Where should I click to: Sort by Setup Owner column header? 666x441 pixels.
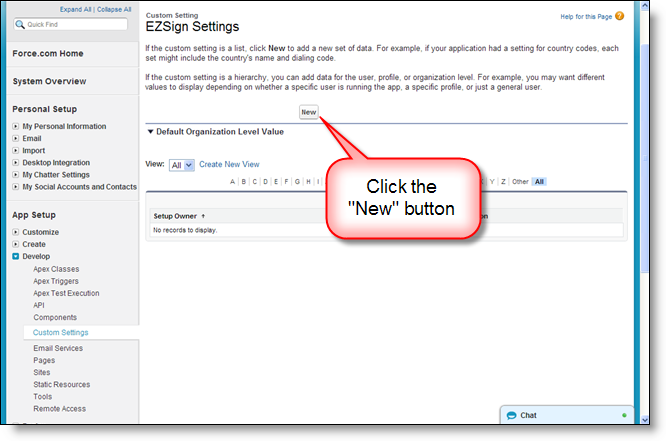pos(176,215)
